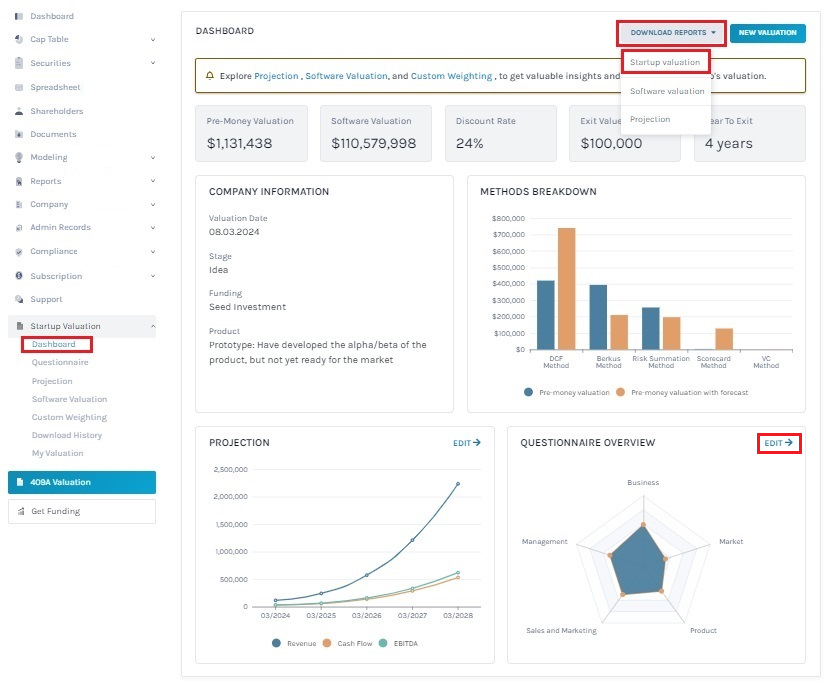The width and height of the screenshot is (824, 682).
Task: Expand the Reports chevron
Action: [153, 181]
